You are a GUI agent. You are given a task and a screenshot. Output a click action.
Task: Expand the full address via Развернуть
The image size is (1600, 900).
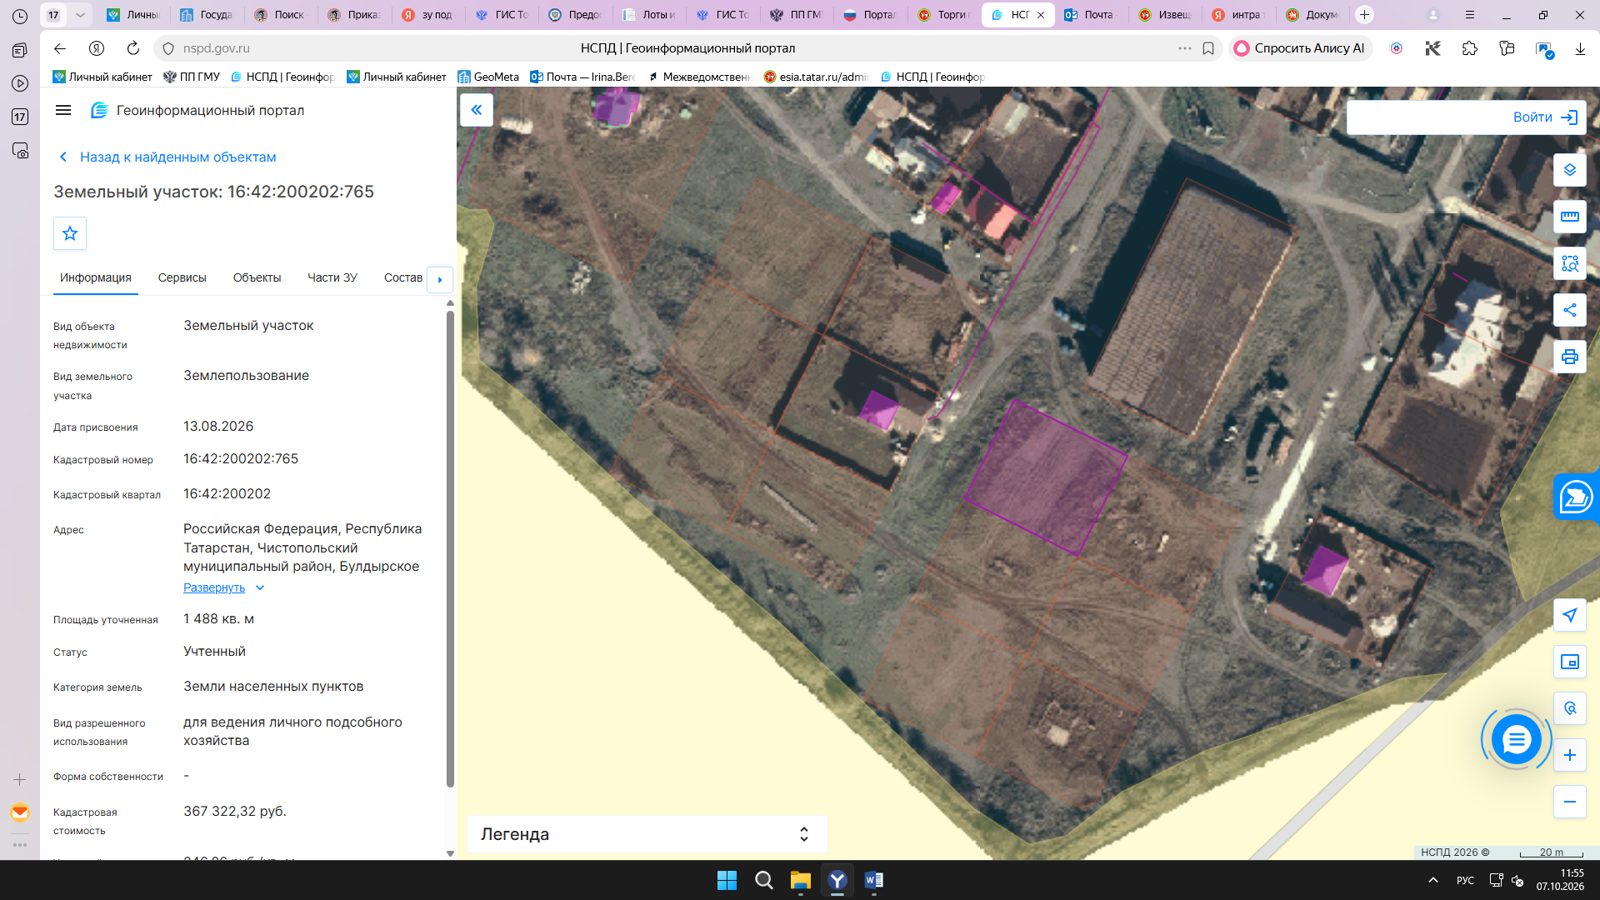223,588
